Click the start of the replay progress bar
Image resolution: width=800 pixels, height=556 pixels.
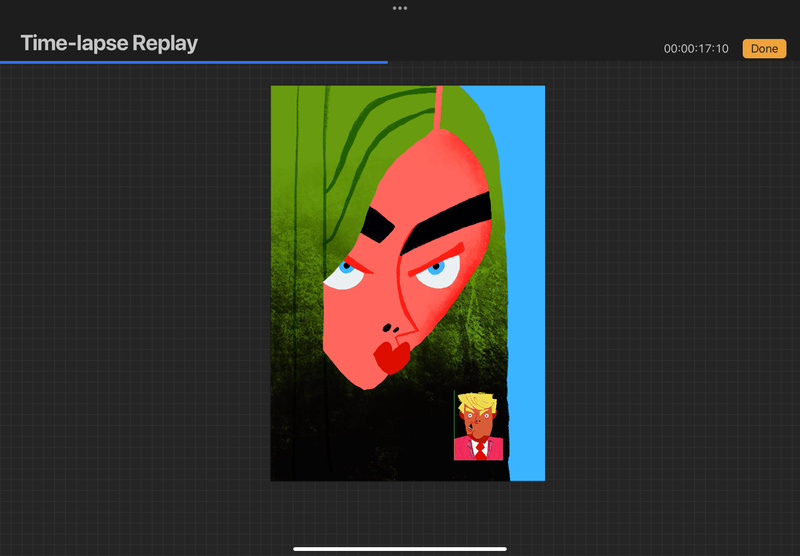point(3,62)
